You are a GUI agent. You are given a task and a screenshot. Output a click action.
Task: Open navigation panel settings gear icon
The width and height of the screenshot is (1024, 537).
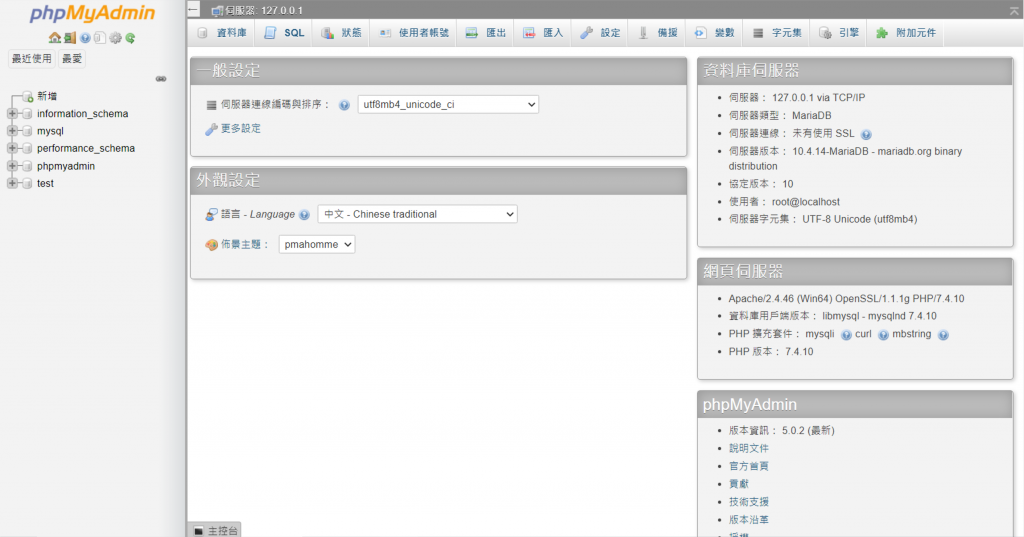pyautogui.click(x=116, y=38)
